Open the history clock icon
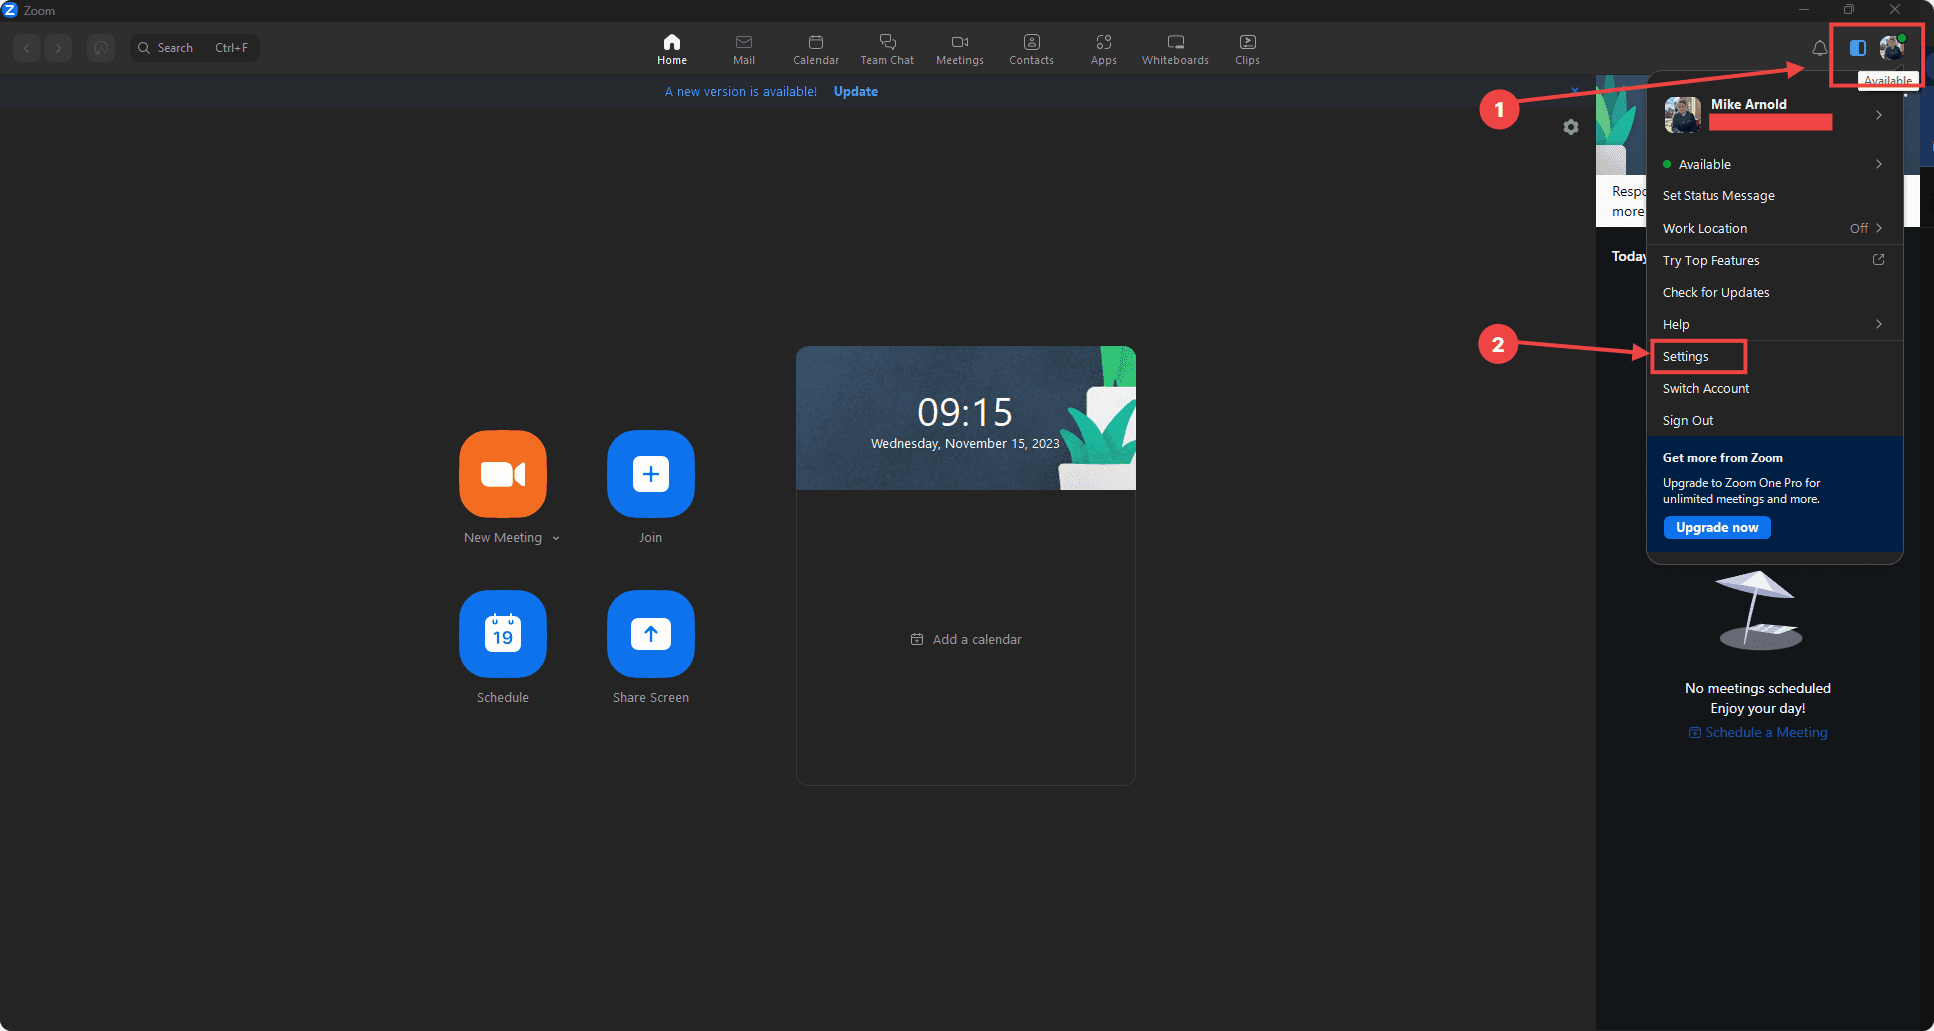The width and height of the screenshot is (1934, 1031). coord(100,47)
